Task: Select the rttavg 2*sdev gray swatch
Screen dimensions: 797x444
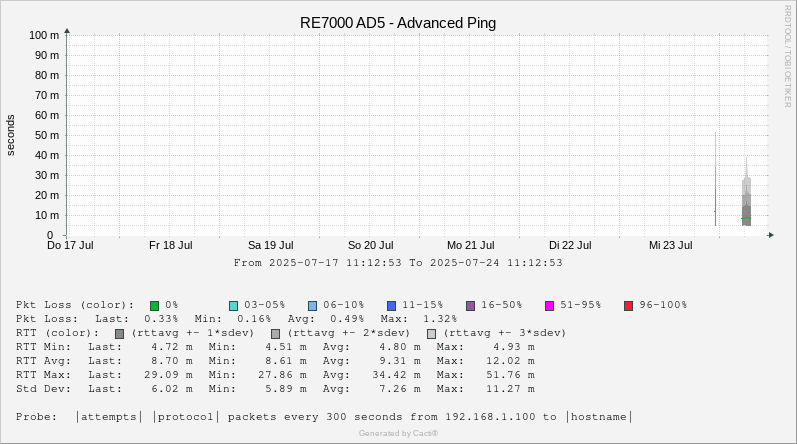Action: click(275, 333)
